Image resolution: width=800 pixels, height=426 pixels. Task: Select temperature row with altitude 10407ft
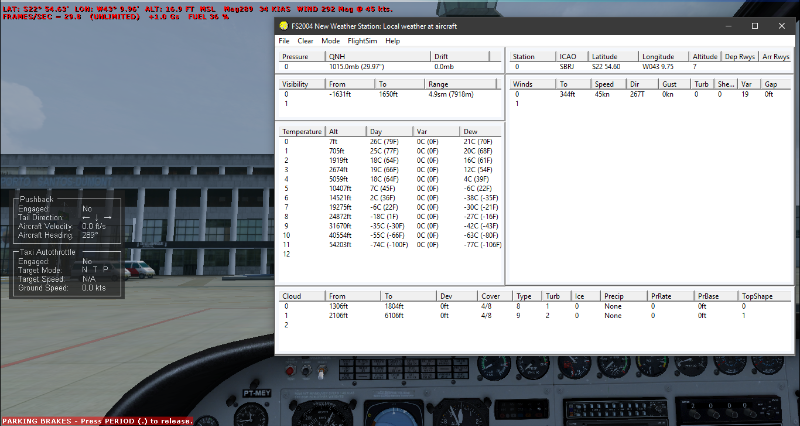point(390,188)
